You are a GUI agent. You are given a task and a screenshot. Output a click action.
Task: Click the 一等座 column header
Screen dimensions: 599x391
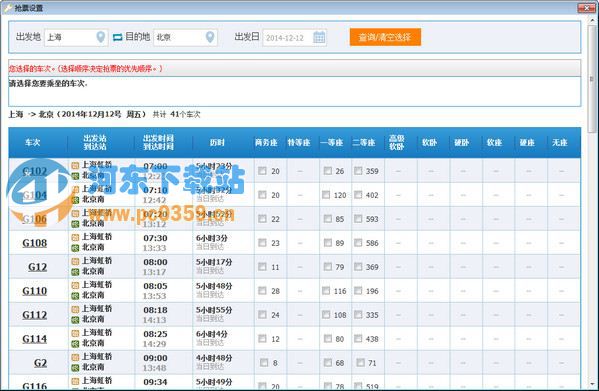332,142
